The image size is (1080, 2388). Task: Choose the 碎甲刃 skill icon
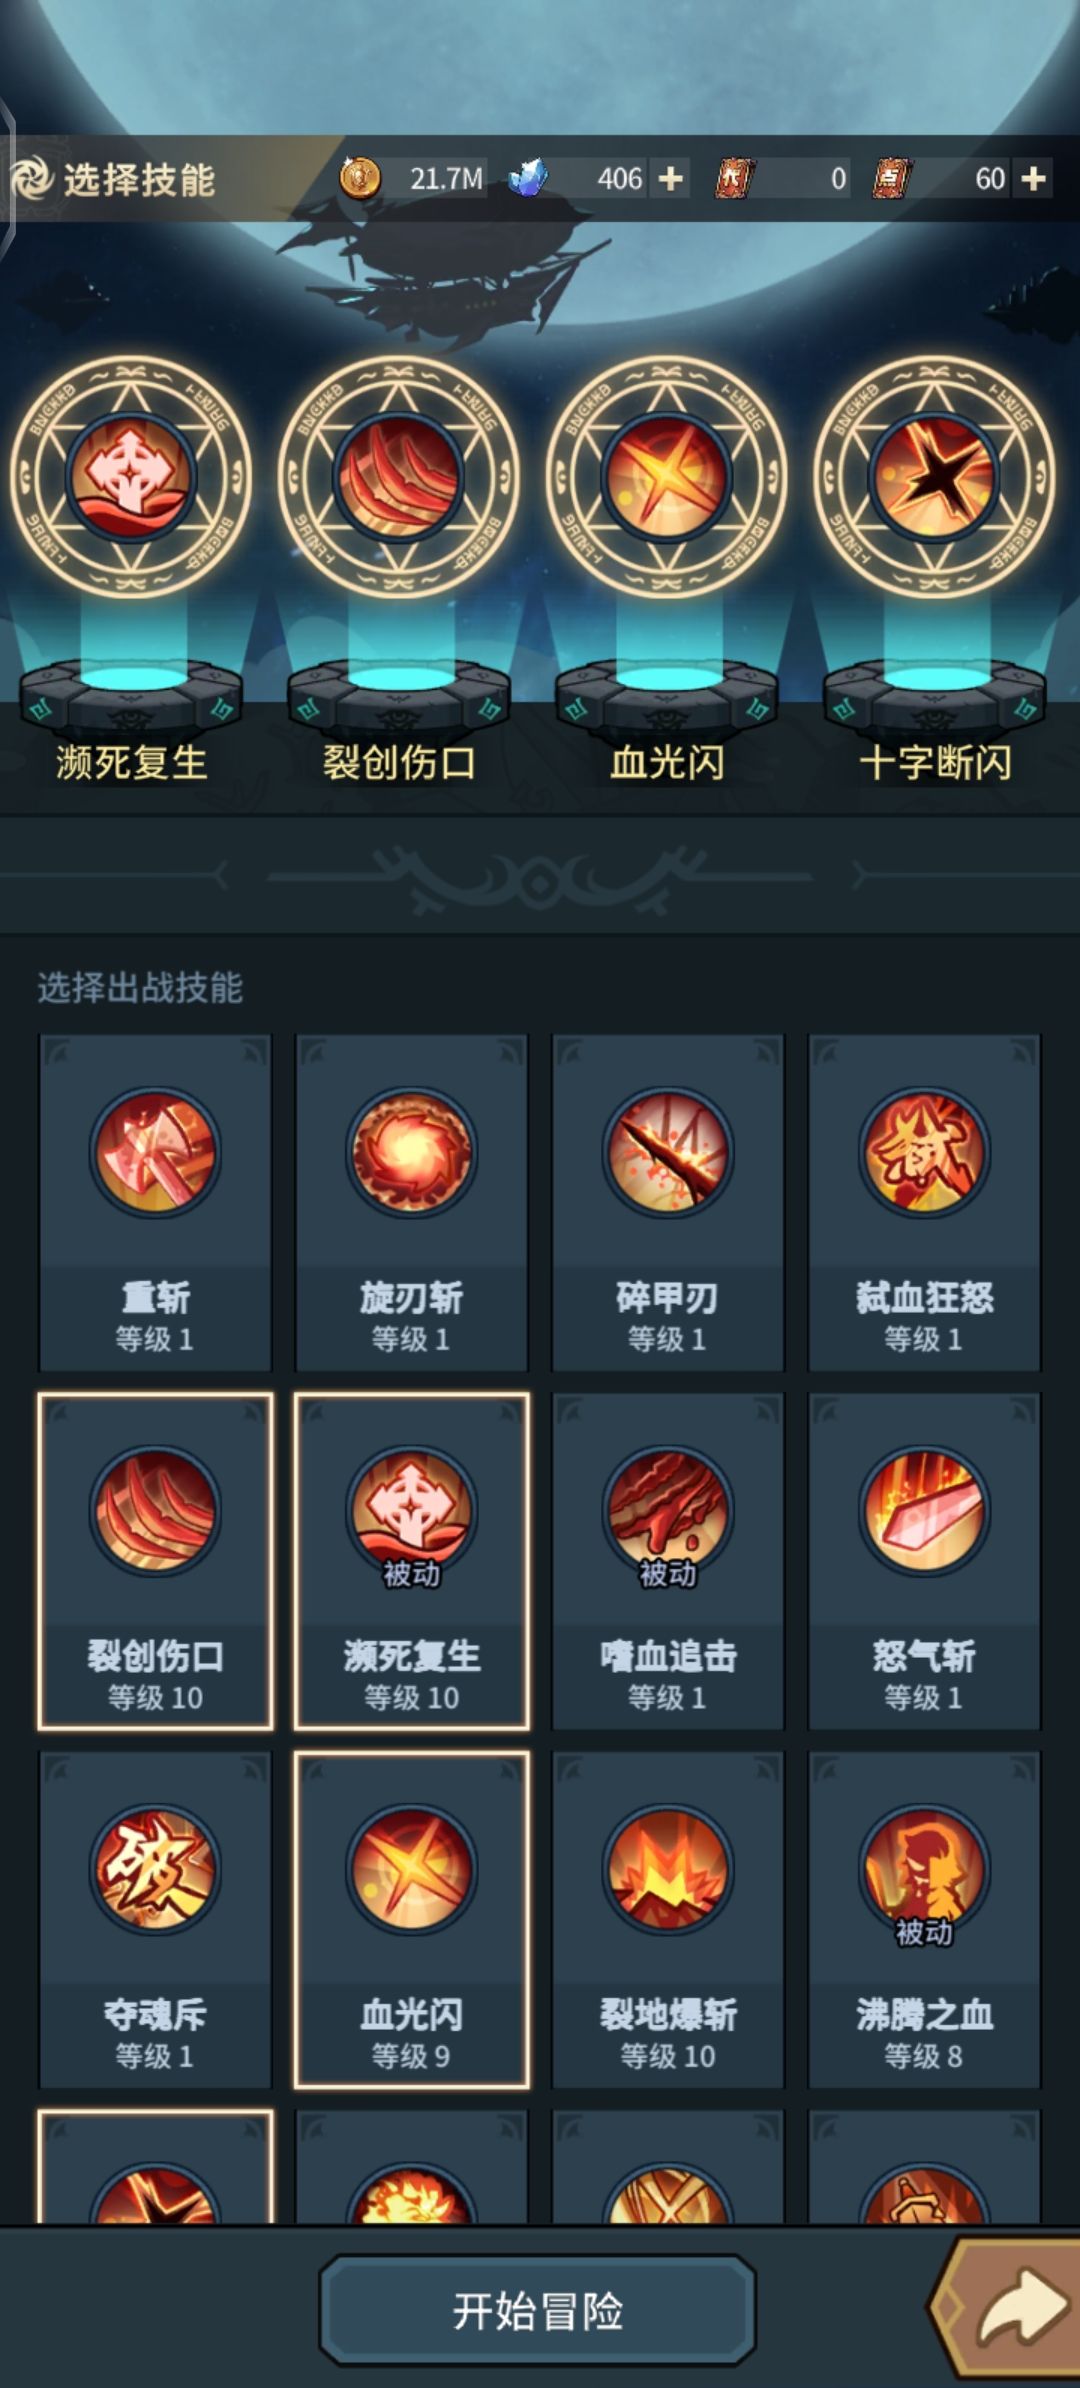(667, 1152)
